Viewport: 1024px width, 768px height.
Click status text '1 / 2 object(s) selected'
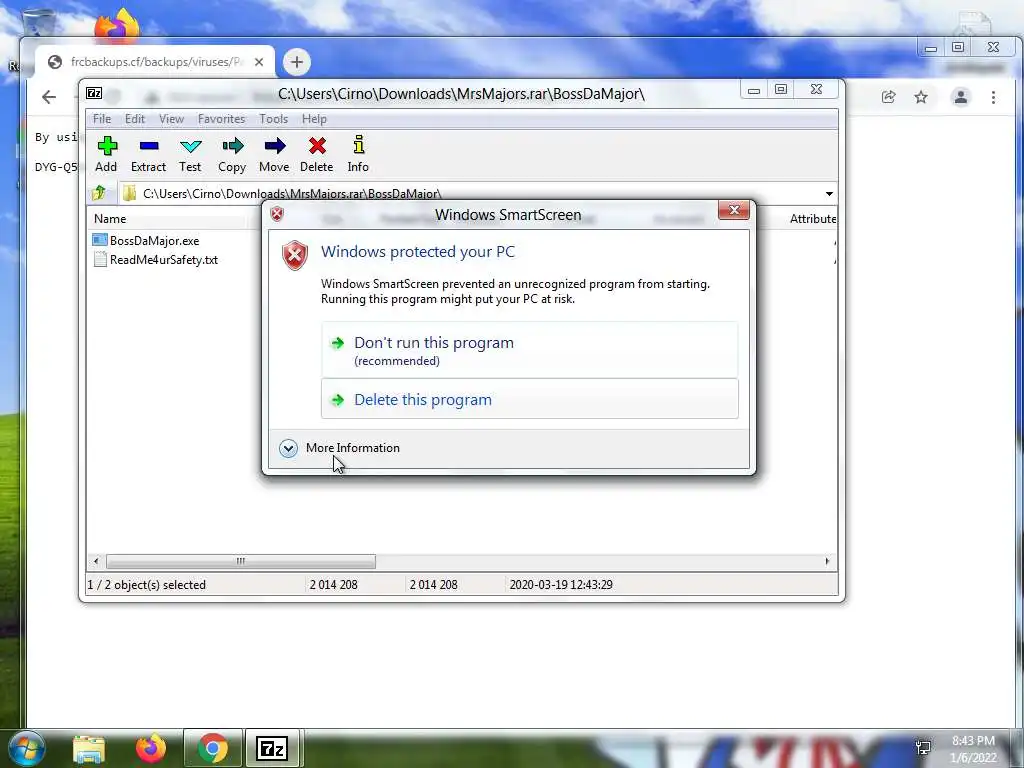147,584
